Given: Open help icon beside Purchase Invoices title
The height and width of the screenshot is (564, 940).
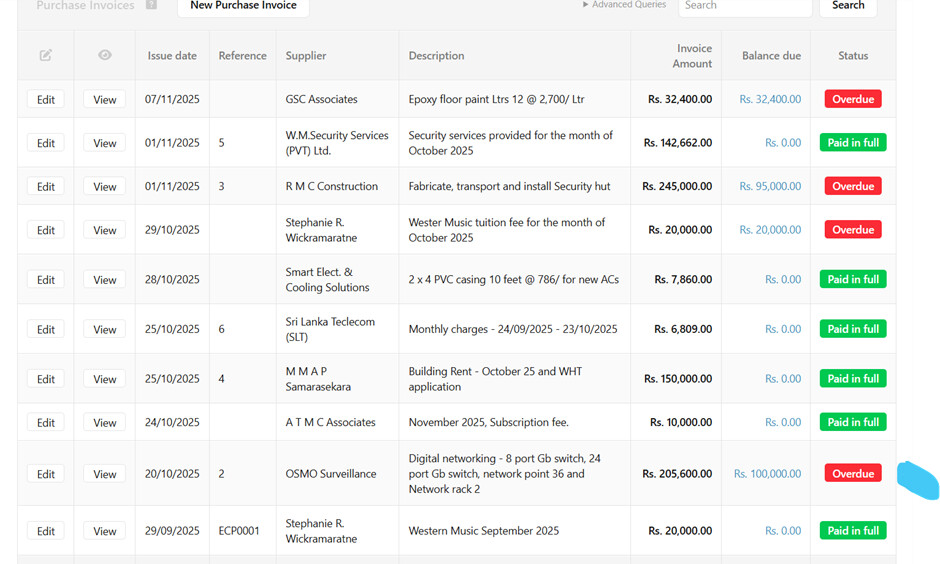Looking at the screenshot, I should tap(151, 5).
